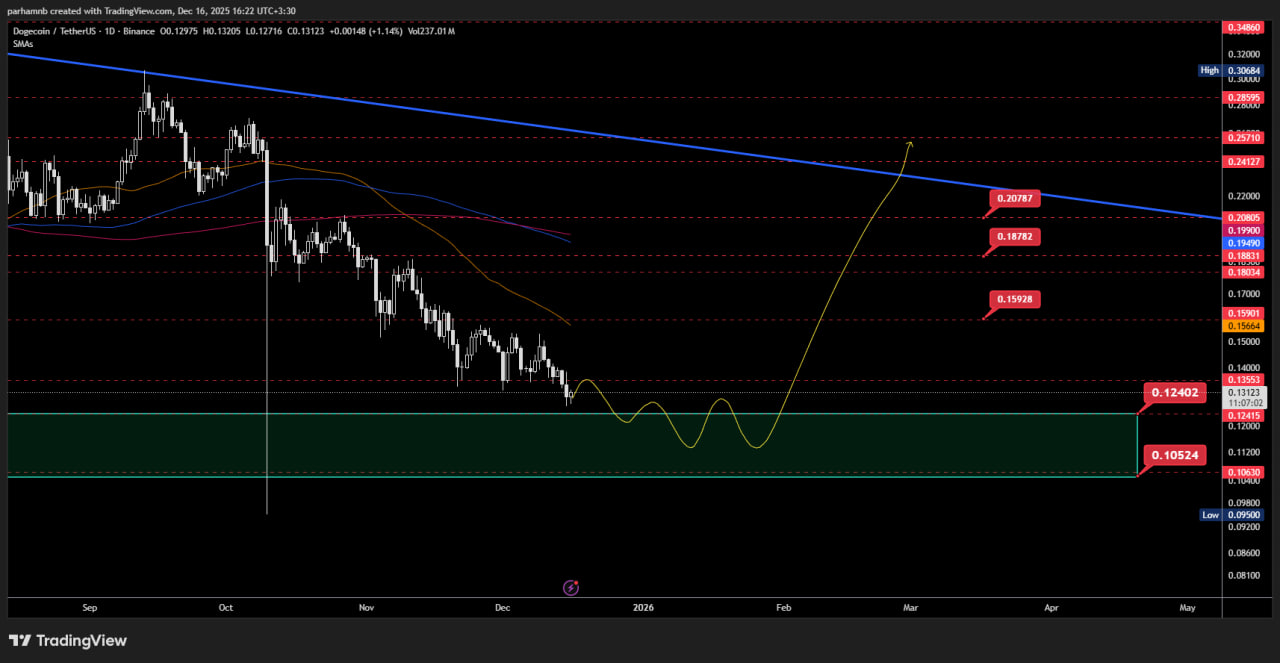This screenshot has width=1280, height=663.
Task: Click the SMAs indicator legend
Action: tap(24, 43)
